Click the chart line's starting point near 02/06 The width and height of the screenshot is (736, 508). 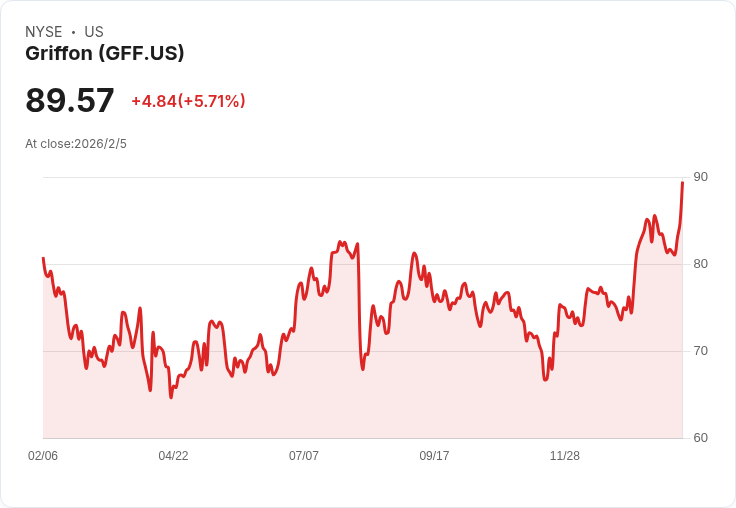(43, 258)
